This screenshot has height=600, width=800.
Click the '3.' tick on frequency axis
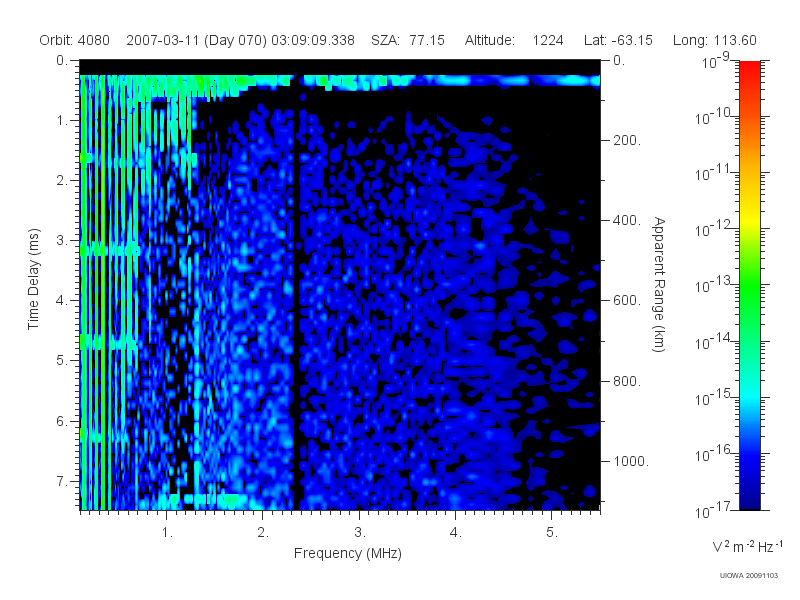[x=360, y=532]
